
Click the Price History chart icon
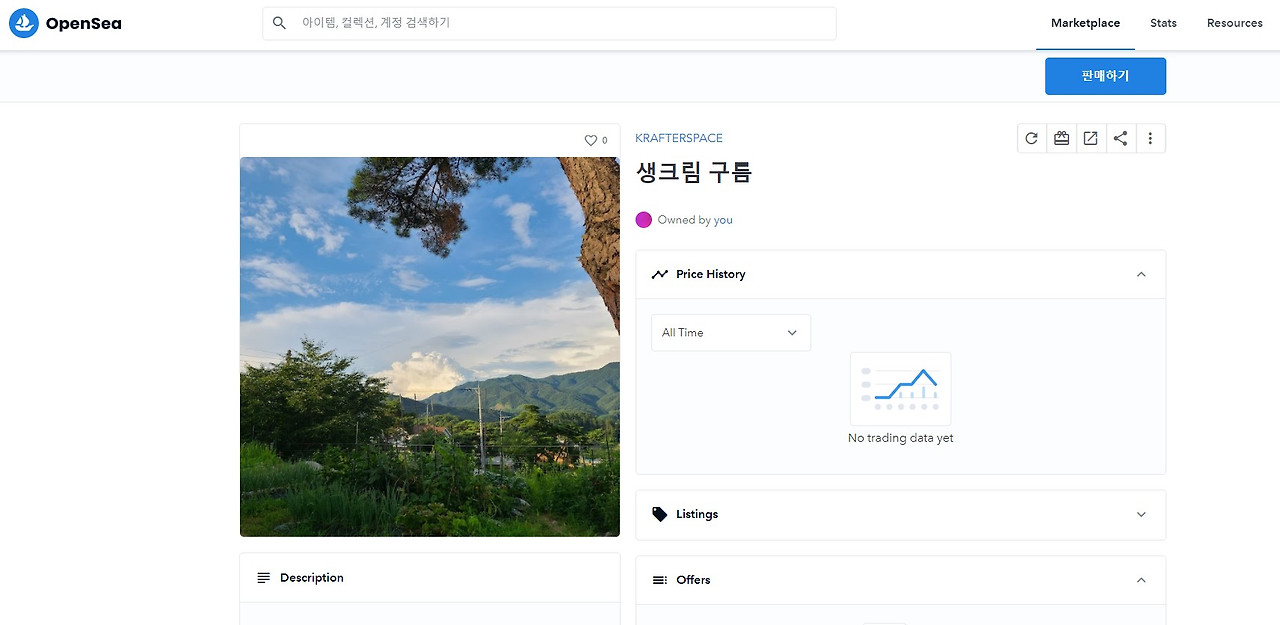pos(660,273)
